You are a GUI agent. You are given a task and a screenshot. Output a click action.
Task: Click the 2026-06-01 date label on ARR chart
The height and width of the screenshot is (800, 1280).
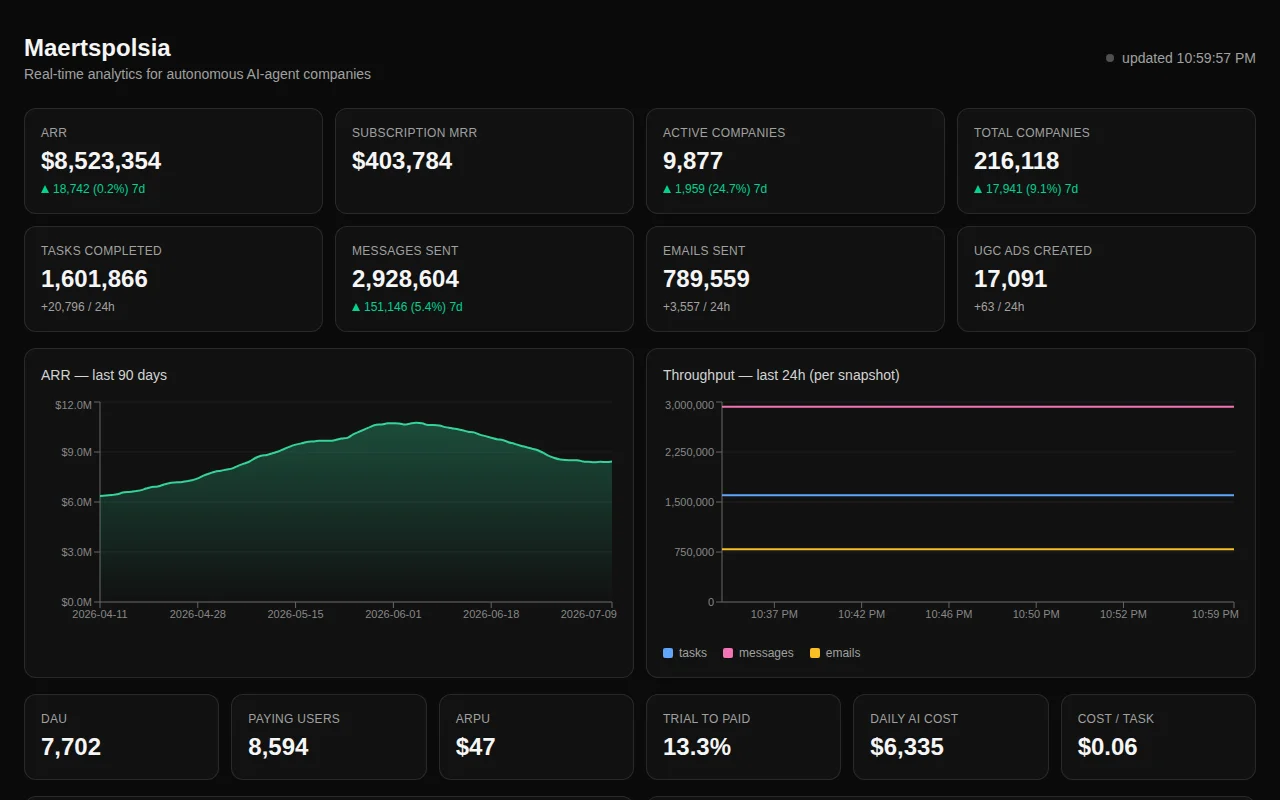coord(393,614)
